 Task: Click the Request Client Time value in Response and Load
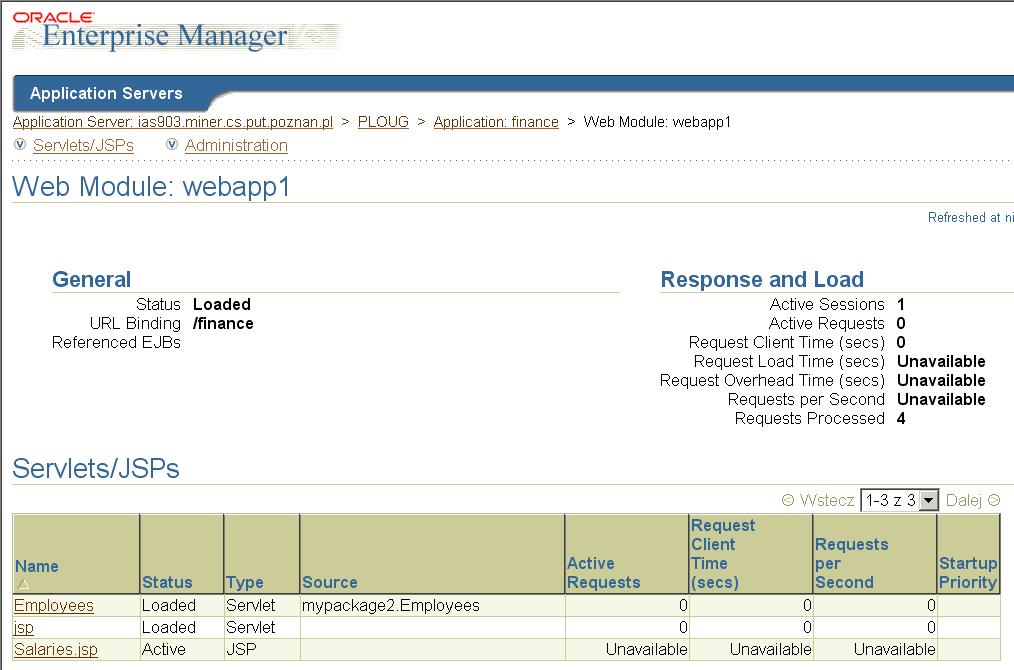click(901, 342)
